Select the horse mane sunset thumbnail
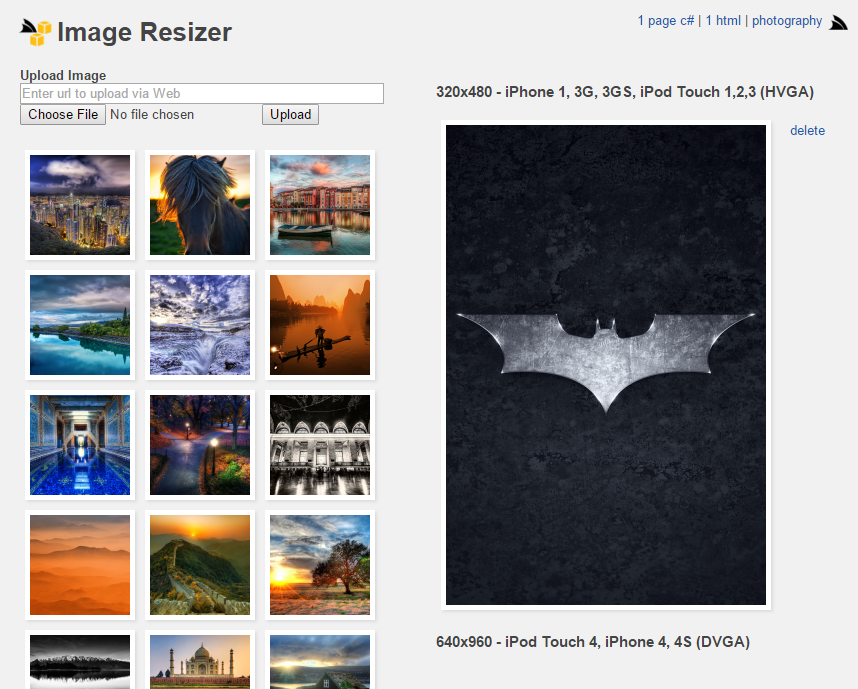The height and width of the screenshot is (689, 858). [x=200, y=205]
